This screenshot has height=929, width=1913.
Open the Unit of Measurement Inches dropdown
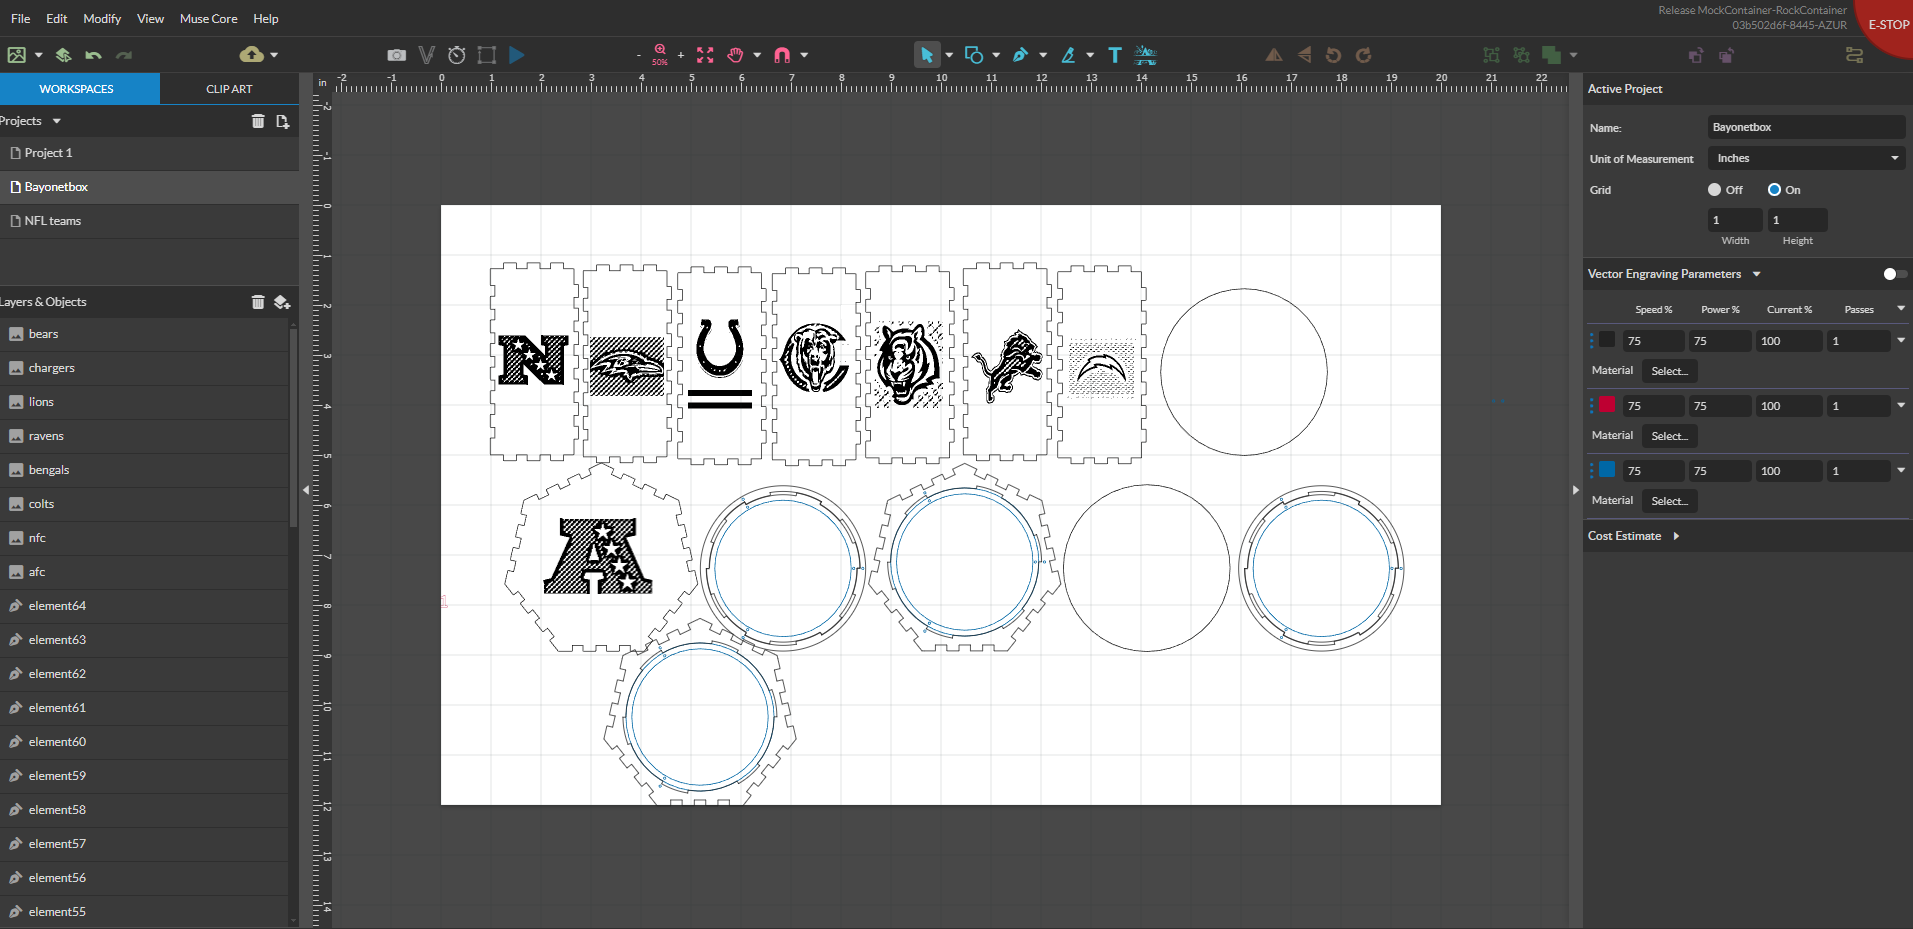click(x=1806, y=158)
